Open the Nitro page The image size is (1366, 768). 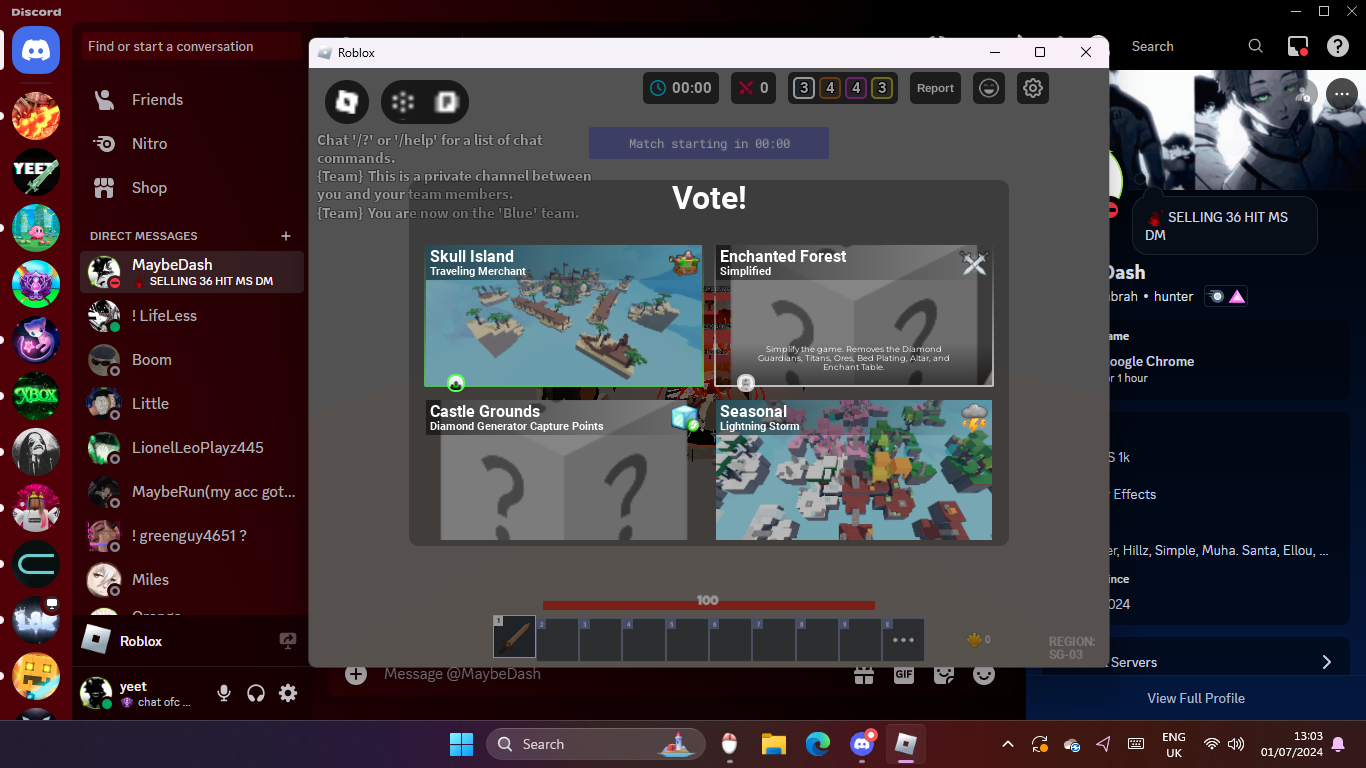(x=192, y=144)
